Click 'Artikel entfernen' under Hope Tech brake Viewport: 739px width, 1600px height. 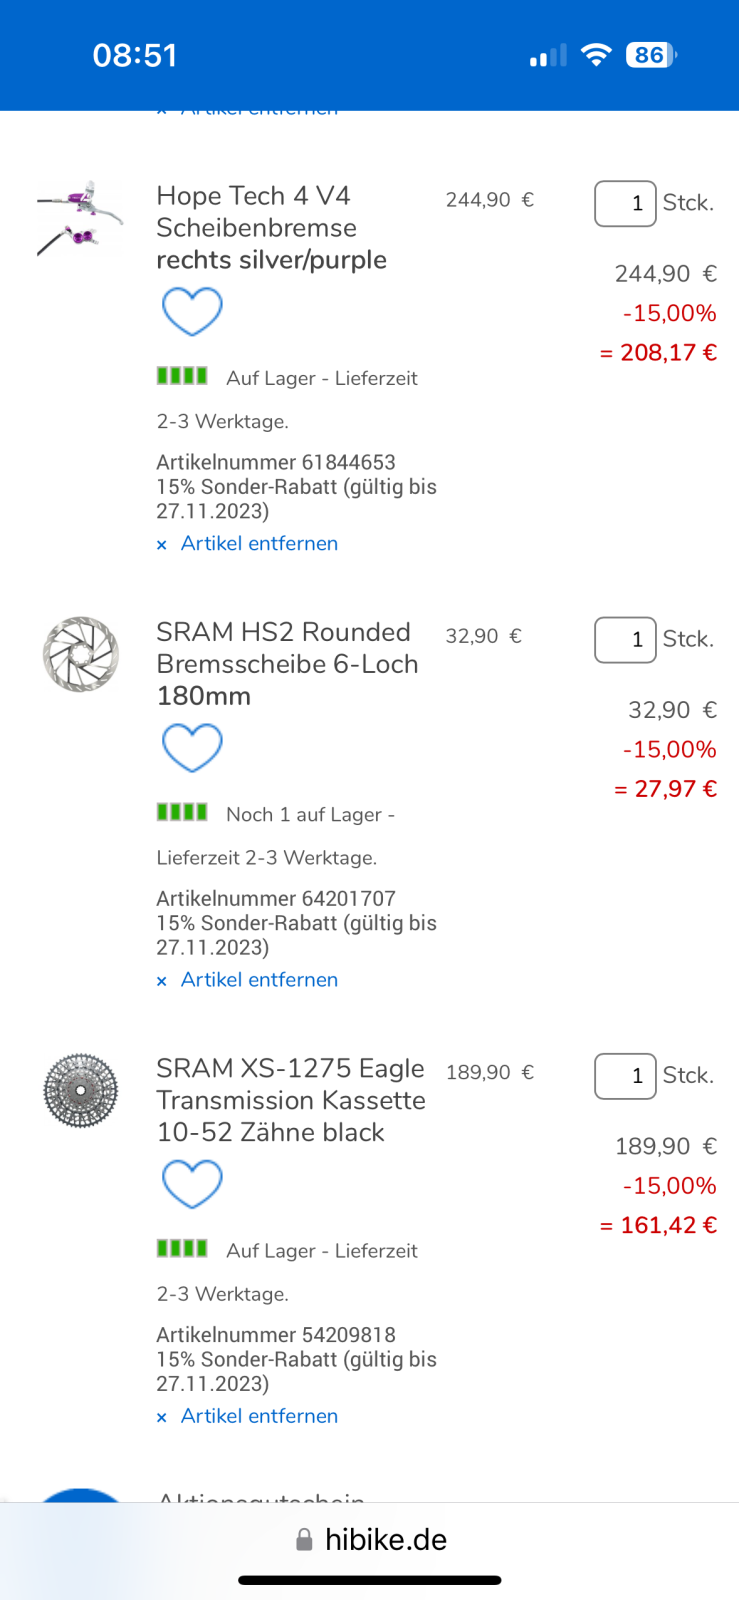pyautogui.click(x=259, y=544)
